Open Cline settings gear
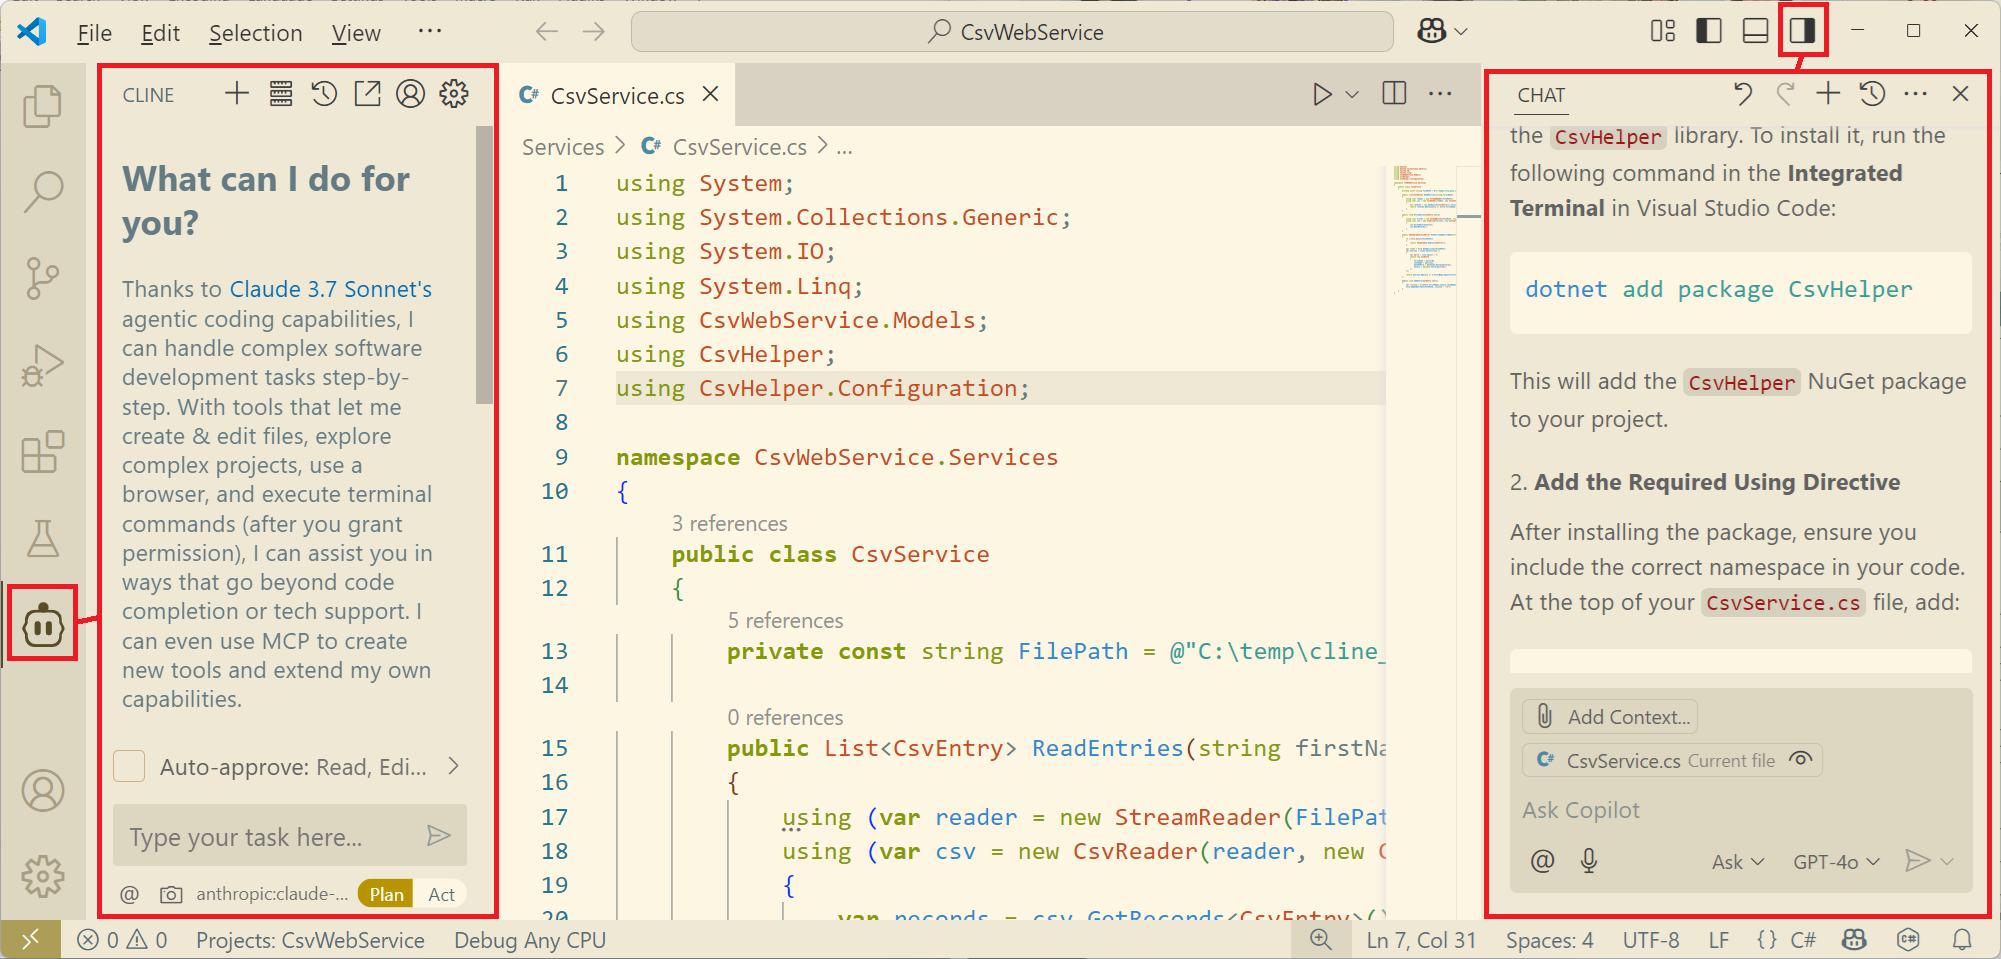The image size is (2001, 959). click(x=454, y=94)
